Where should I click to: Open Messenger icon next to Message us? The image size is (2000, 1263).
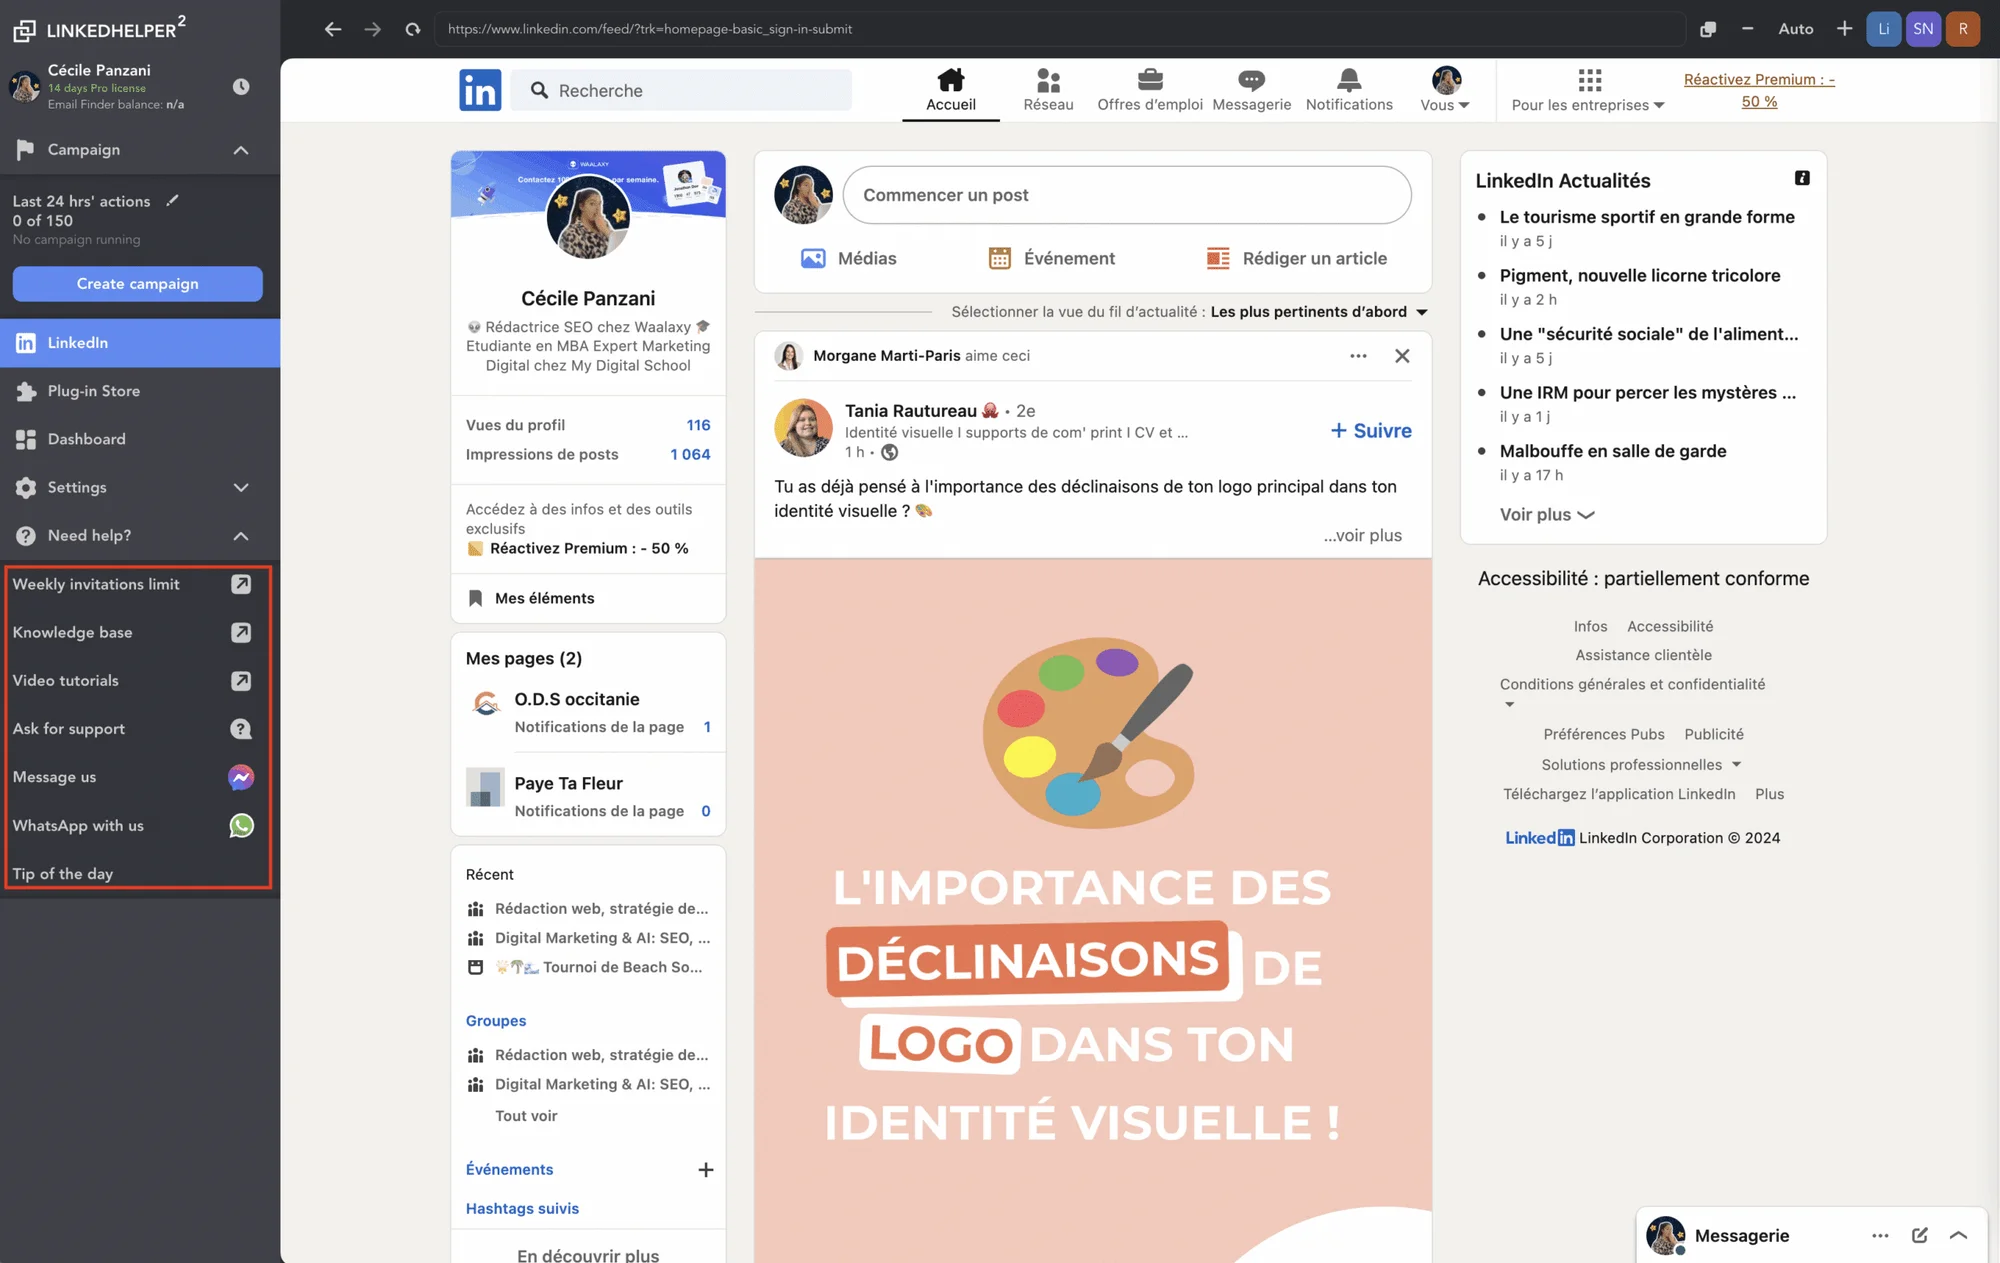click(x=241, y=777)
